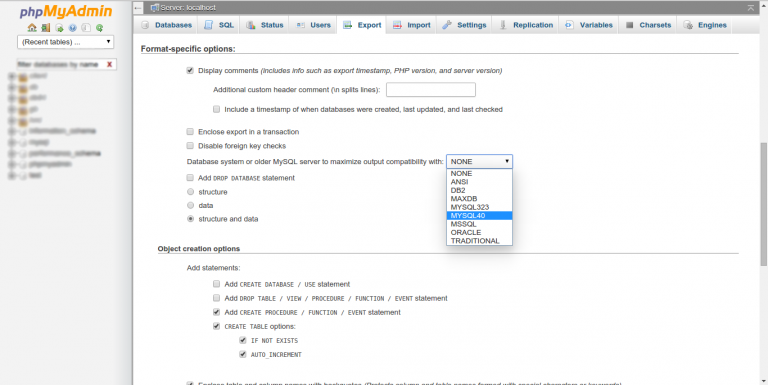Expand the test database node

pos(12,175)
